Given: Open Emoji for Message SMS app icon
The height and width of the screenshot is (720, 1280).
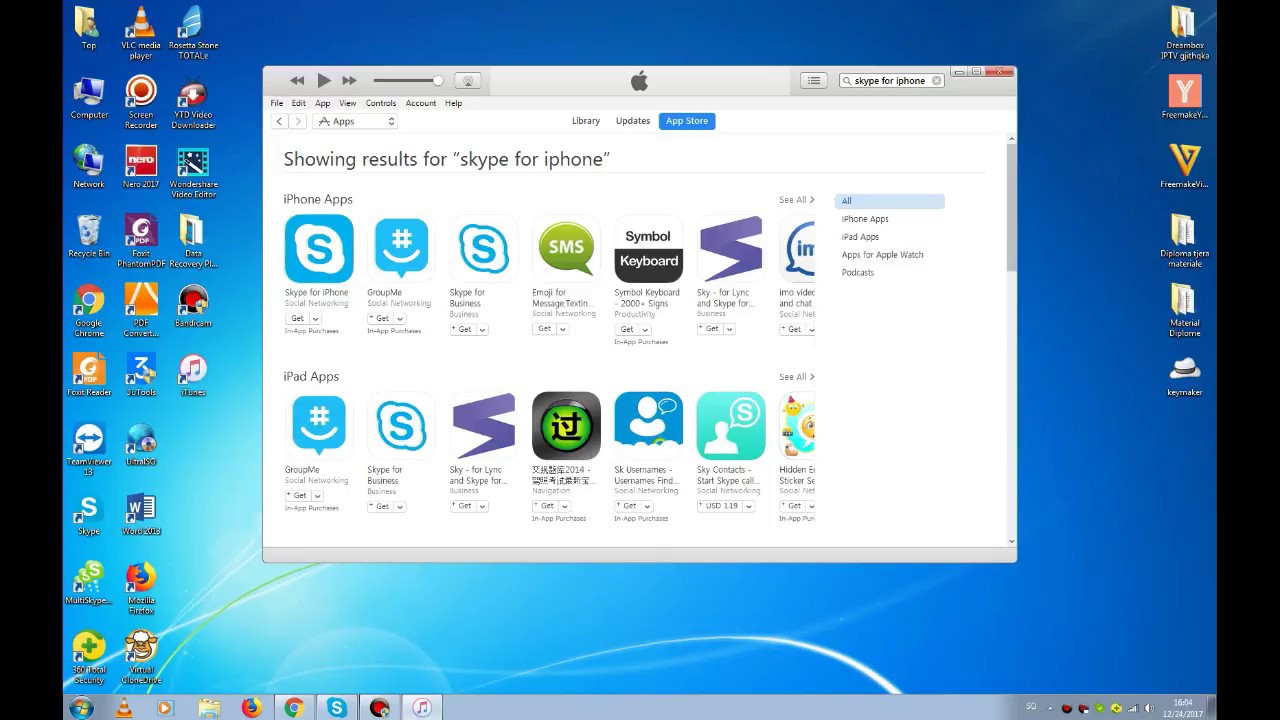Looking at the screenshot, I should 566,249.
